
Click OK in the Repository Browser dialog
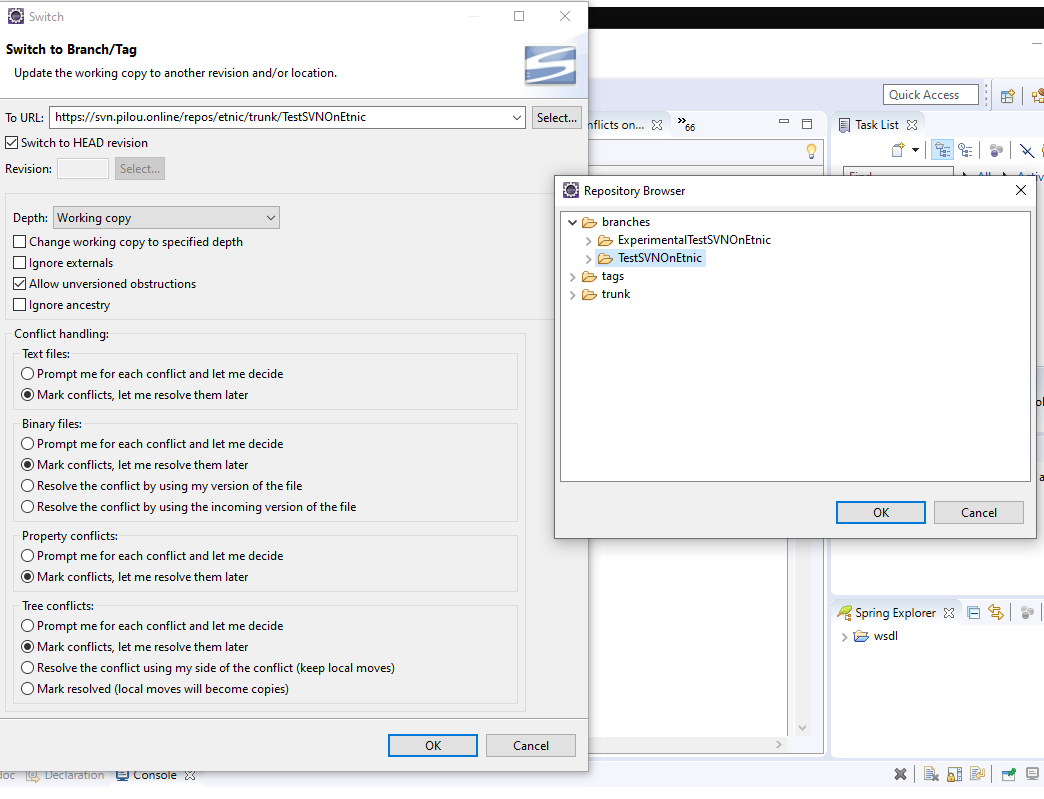[880, 512]
